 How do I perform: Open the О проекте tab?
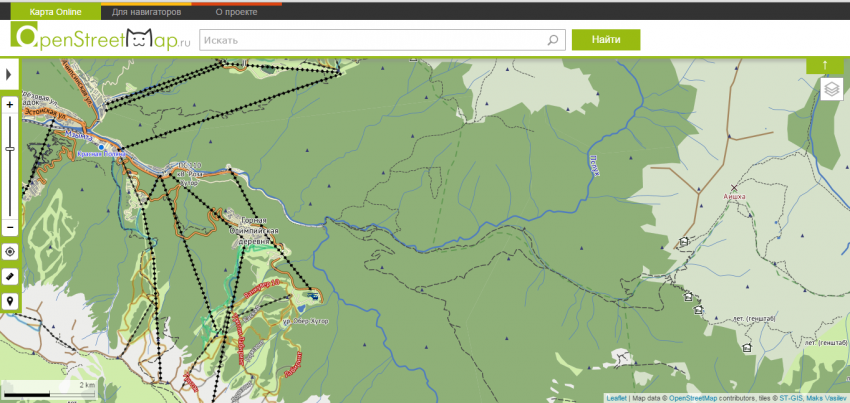pyautogui.click(x=236, y=13)
